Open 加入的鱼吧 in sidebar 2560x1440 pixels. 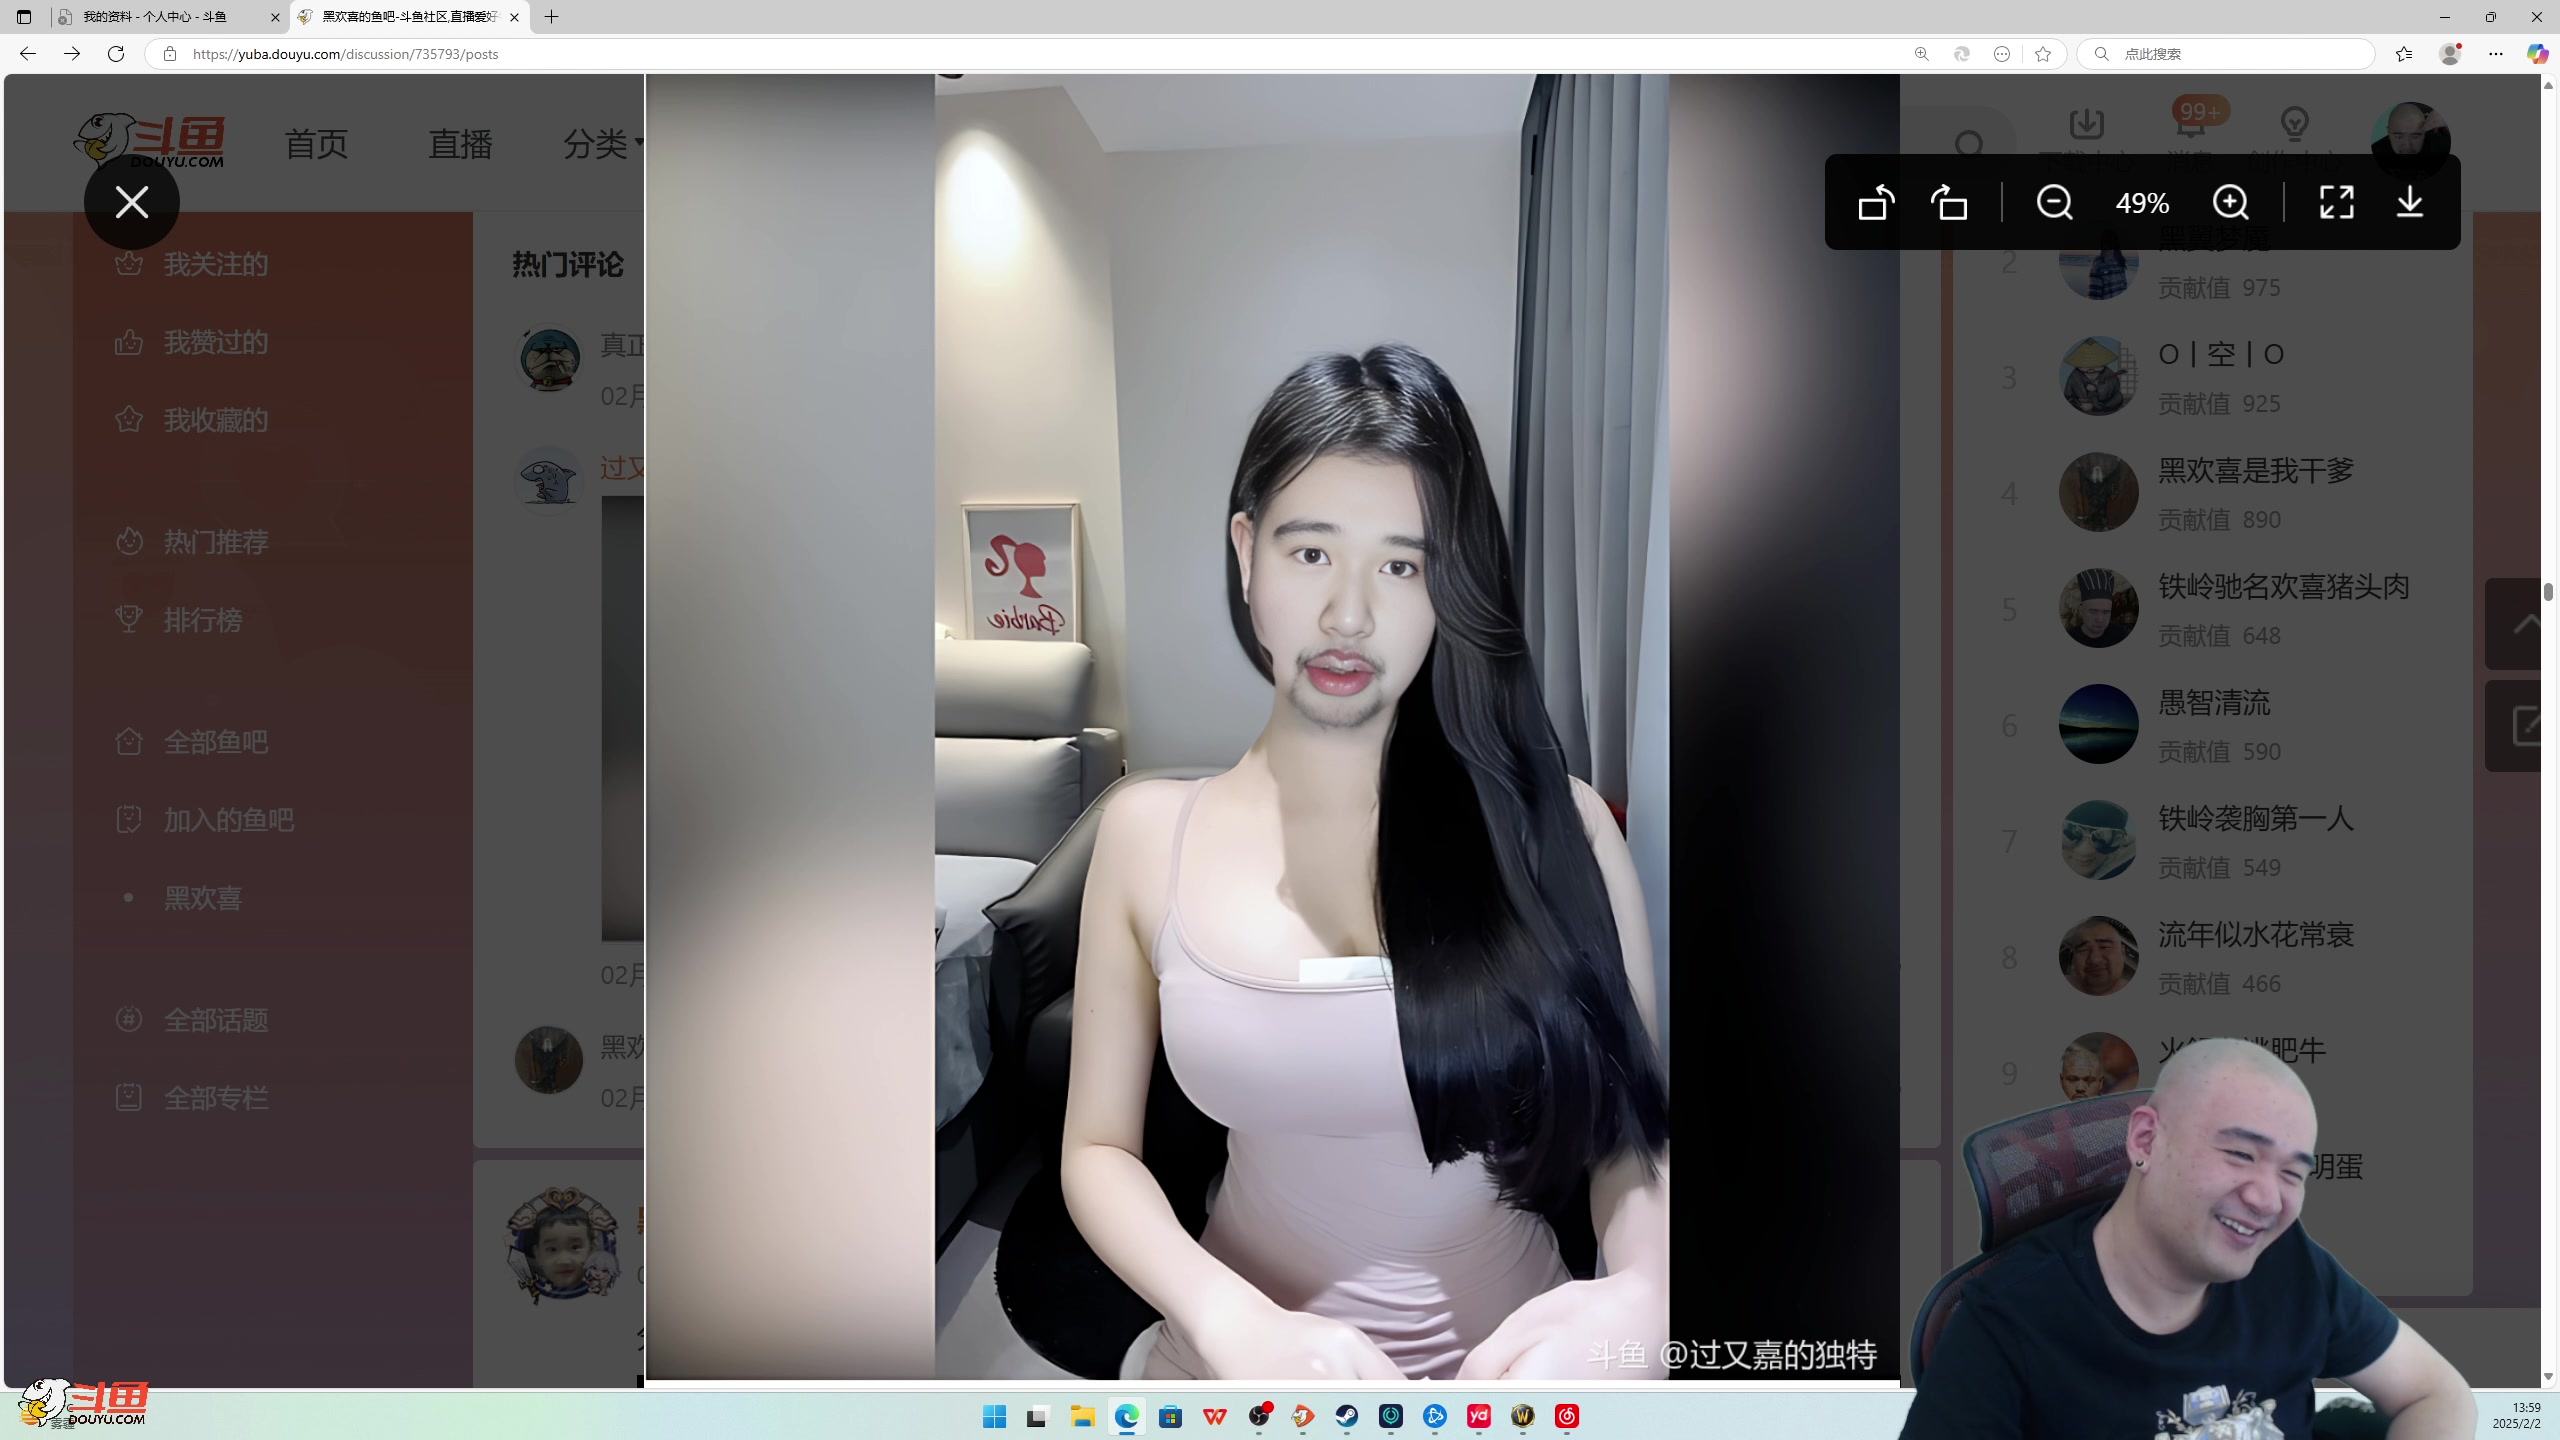205,820
